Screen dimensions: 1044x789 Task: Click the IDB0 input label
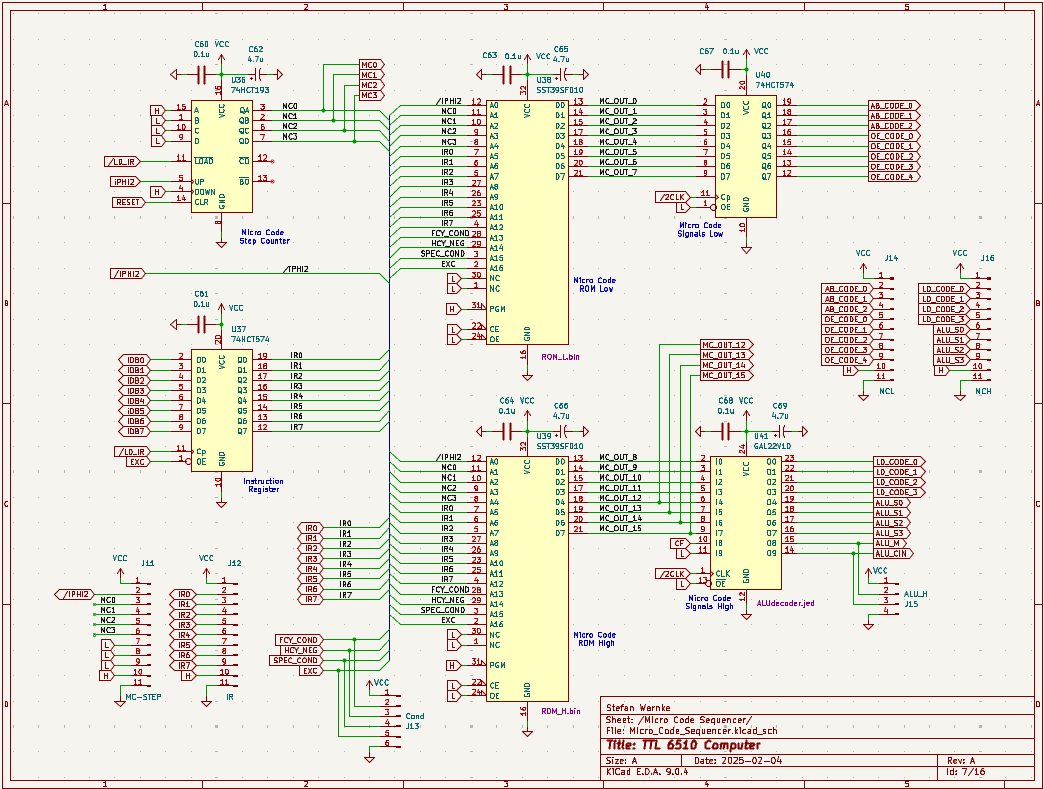(137, 360)
